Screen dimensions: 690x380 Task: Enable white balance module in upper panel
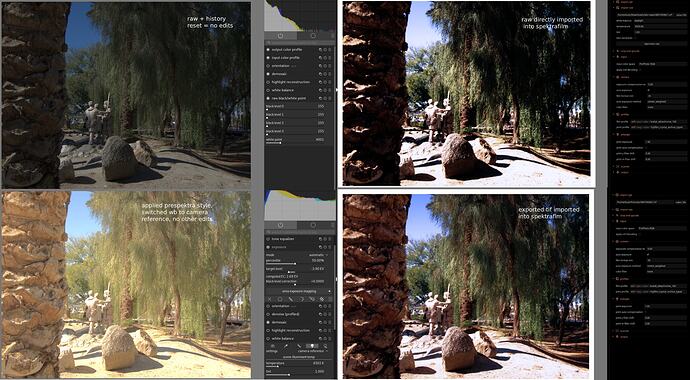(268, 90)
